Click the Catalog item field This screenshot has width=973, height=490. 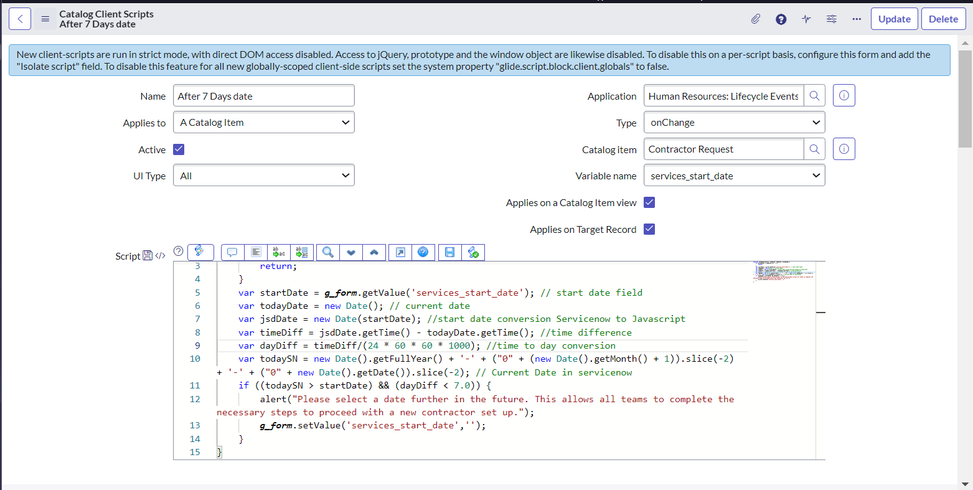[x=724, y=149]
